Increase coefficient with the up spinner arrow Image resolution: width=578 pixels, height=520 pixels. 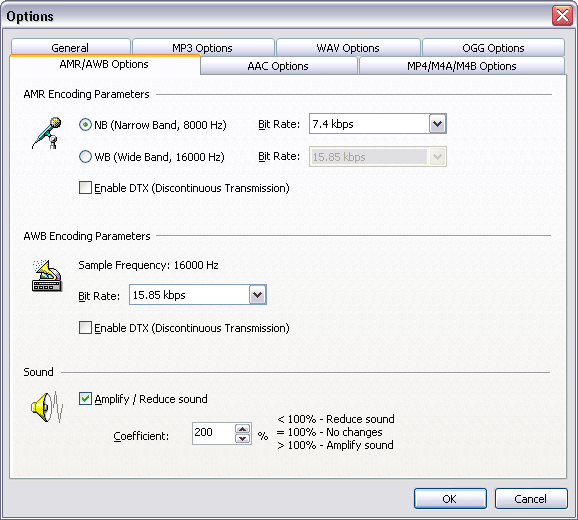[242, 429]
